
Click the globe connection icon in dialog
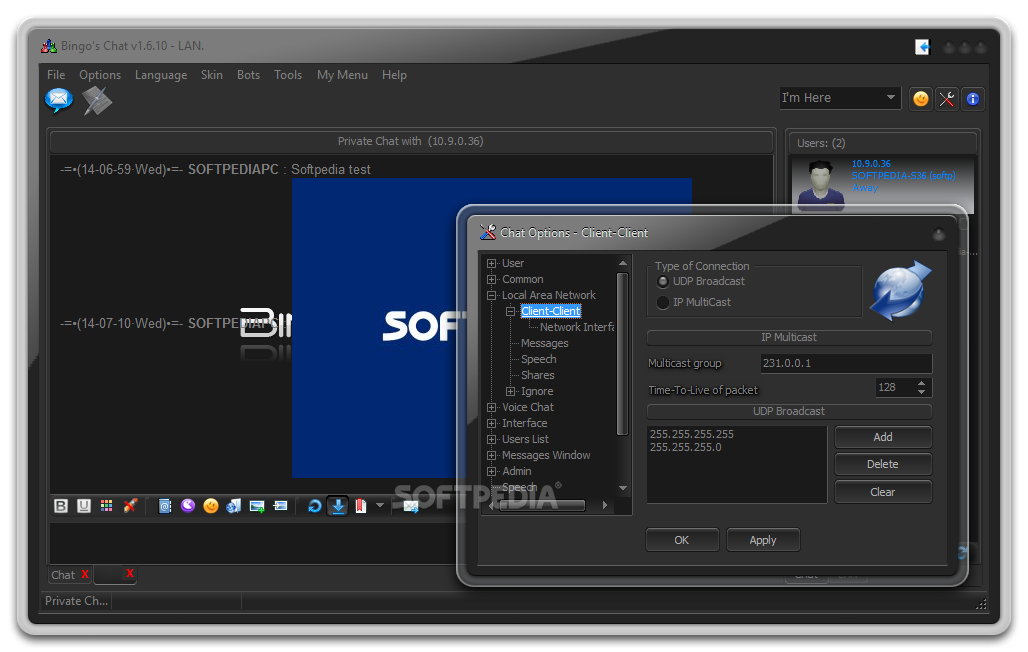point(900,291)
